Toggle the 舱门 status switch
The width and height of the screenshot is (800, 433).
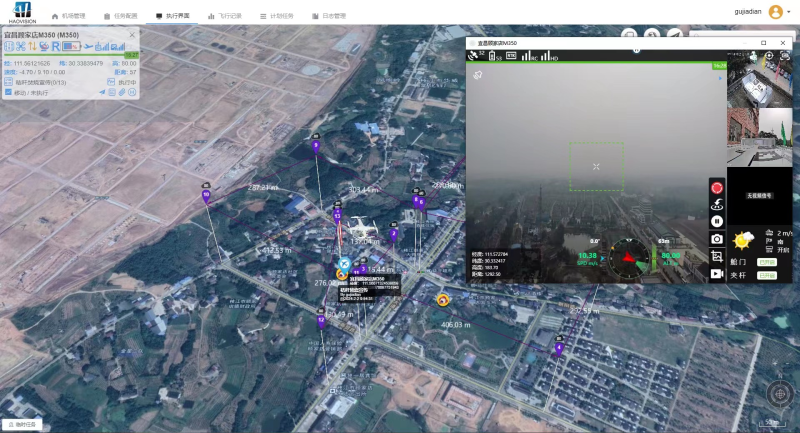click(x=766, y=262)
